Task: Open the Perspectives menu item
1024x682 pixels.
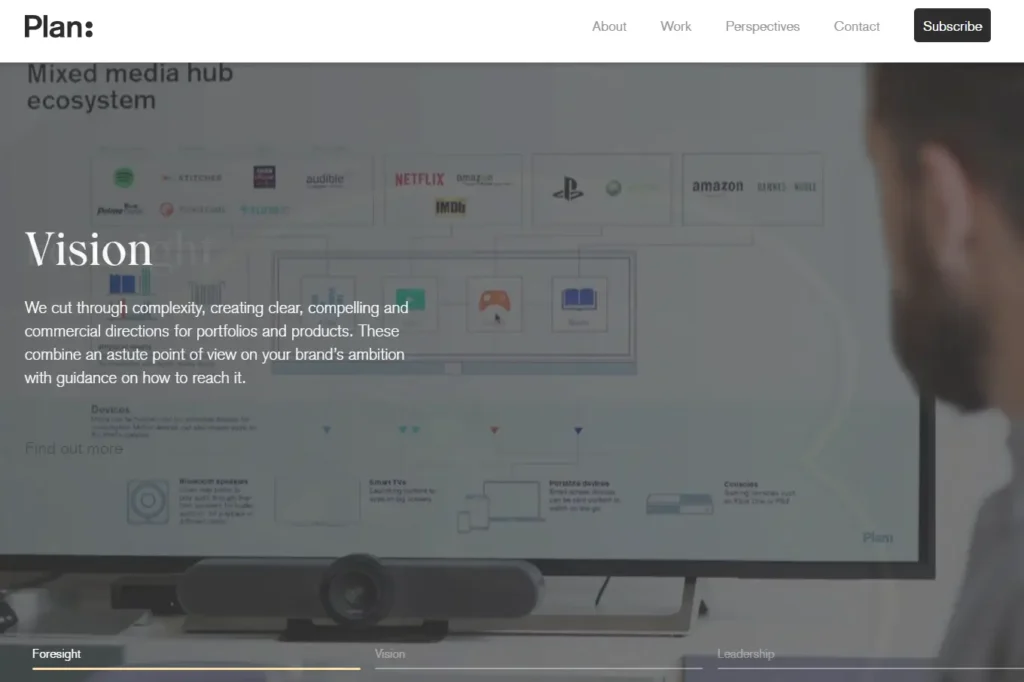Action: pos(762,27)
